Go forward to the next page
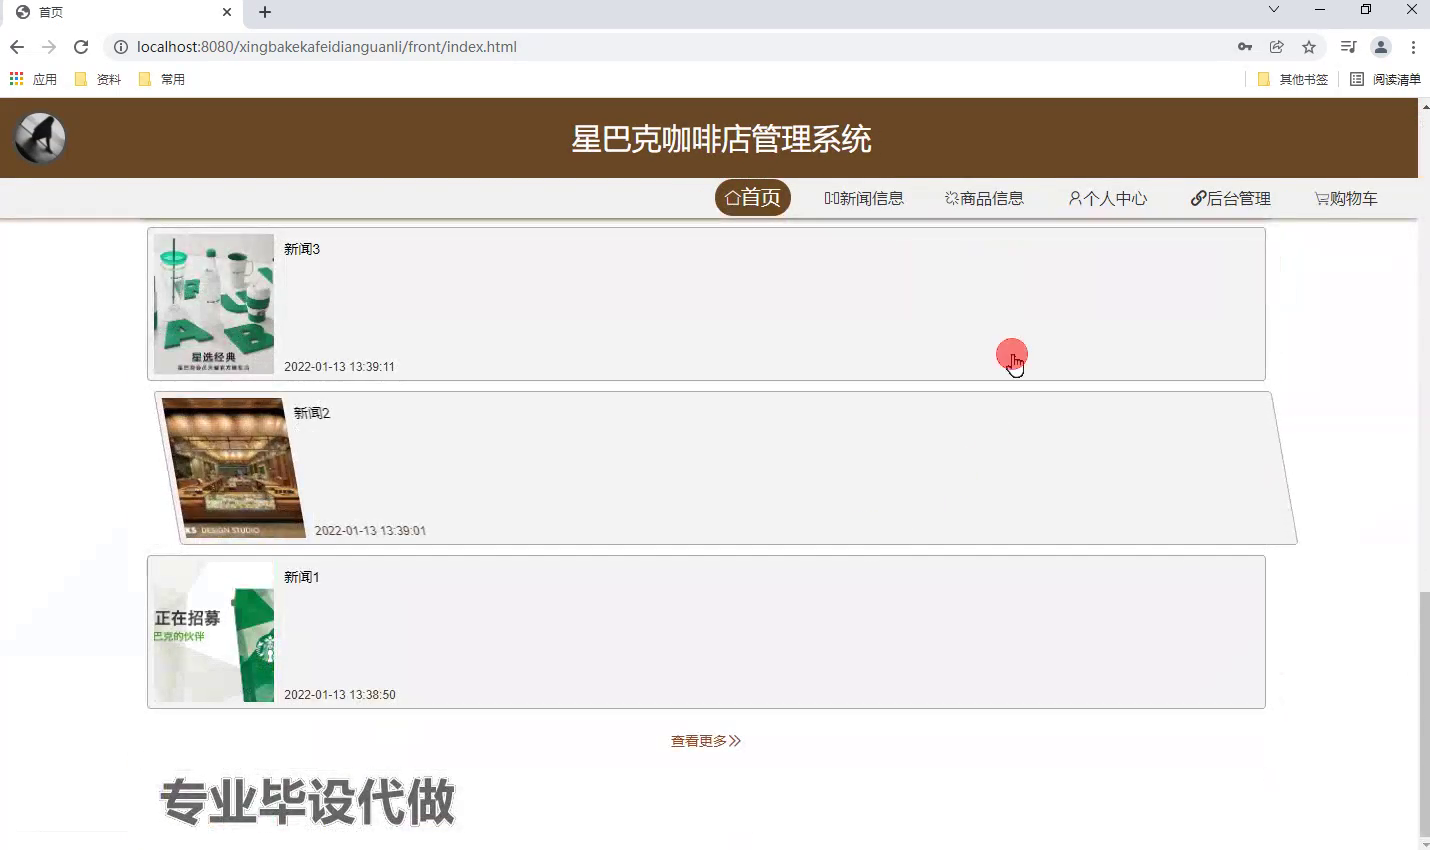 click(49, 47)
